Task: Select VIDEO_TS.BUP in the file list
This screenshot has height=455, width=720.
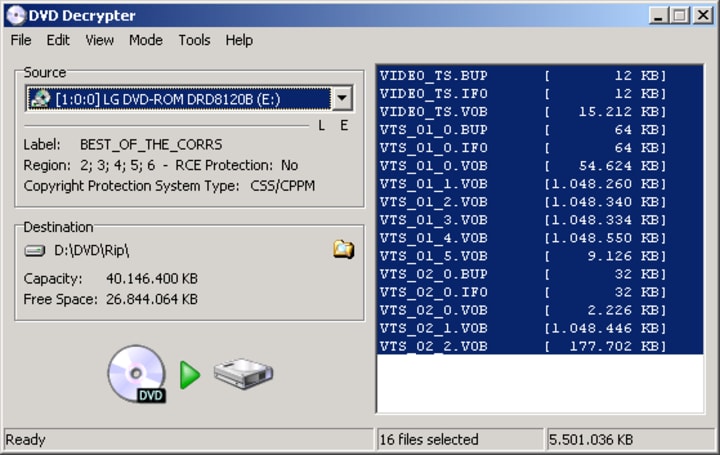Action: click(540, 75)
